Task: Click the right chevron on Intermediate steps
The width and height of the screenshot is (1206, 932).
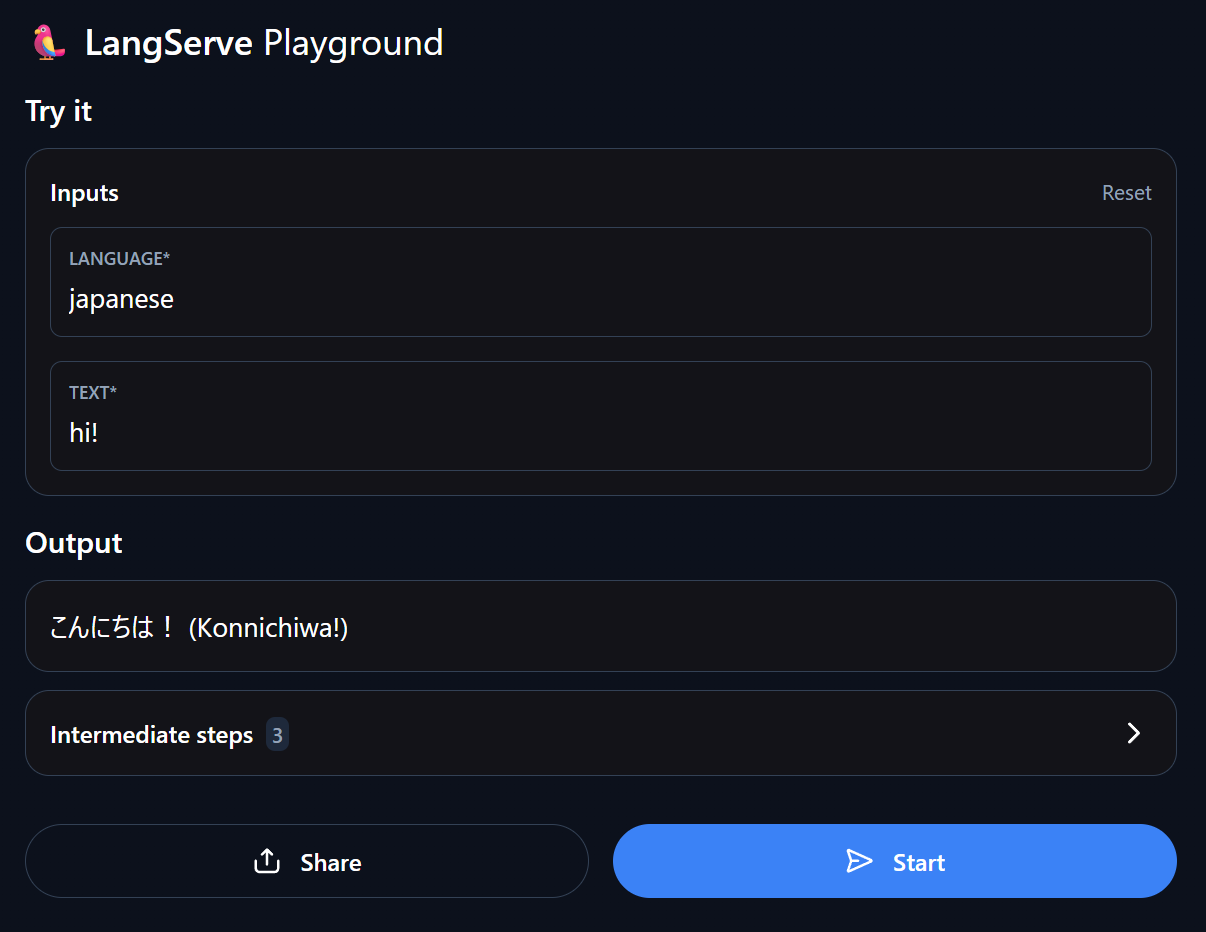Action: (1133, 733)
